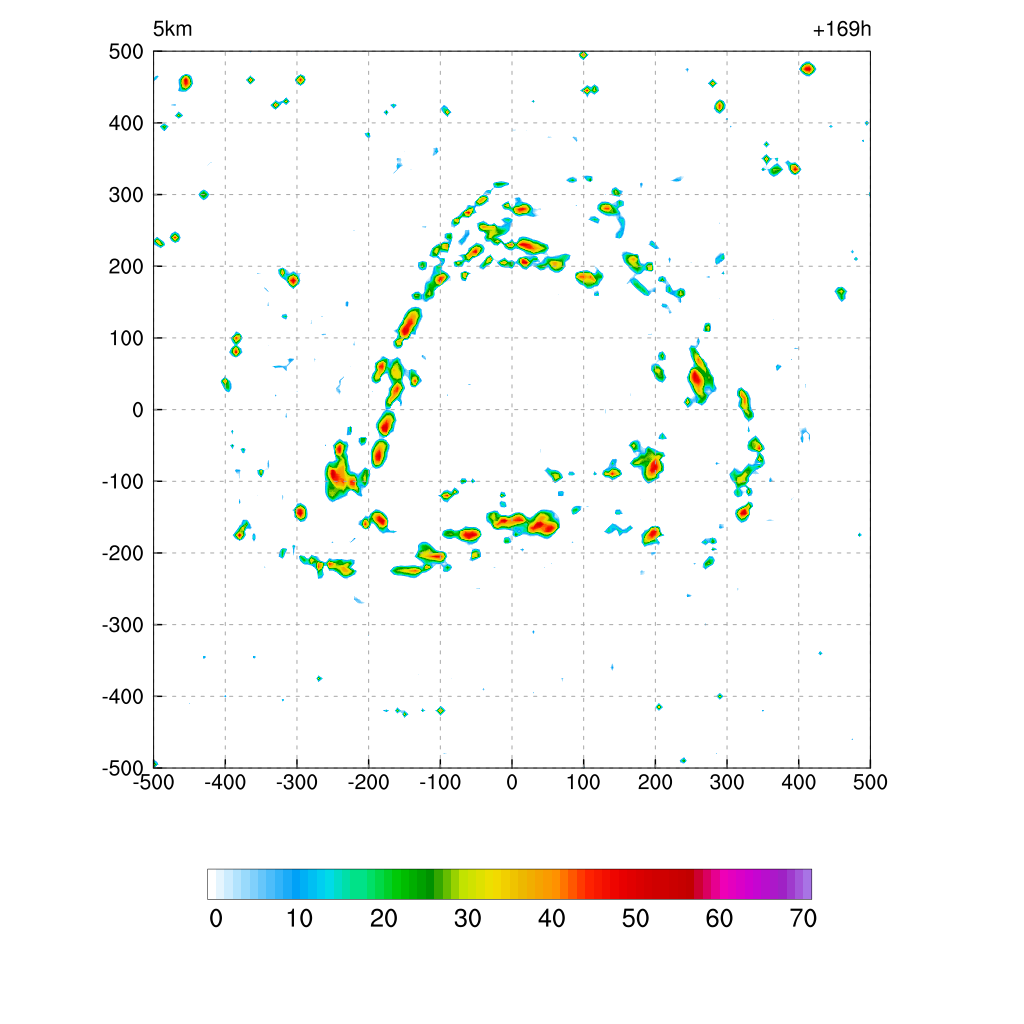
Task: Click the color scale label 10
Action: [x=300, y=919]
